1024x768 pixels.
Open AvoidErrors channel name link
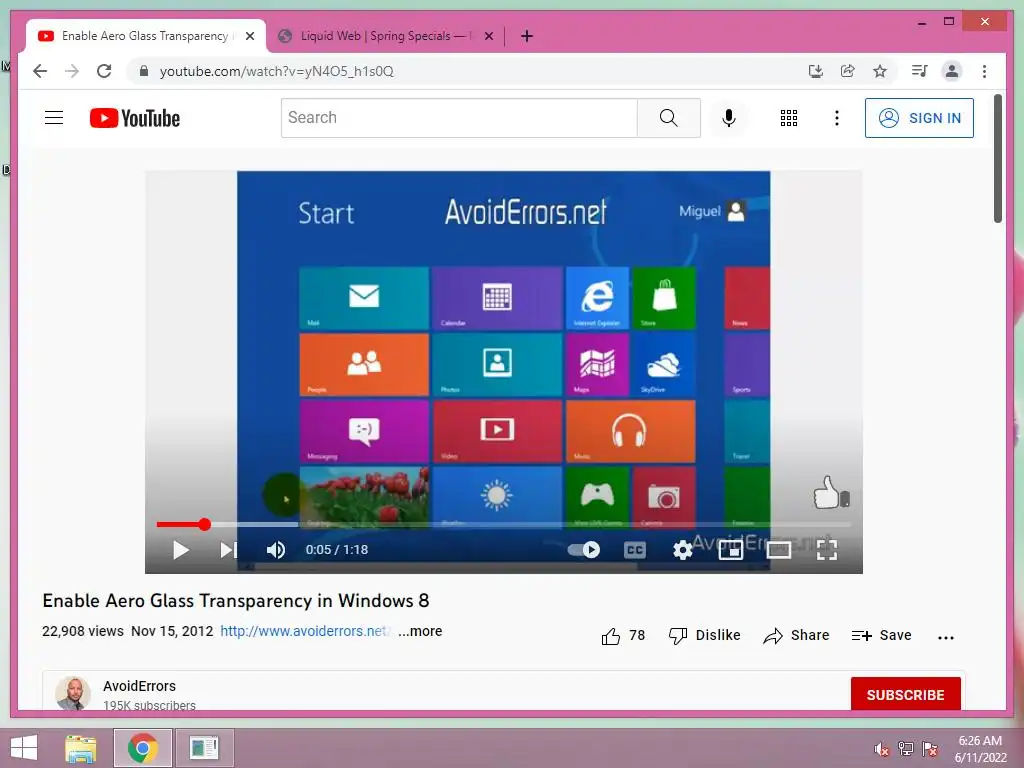pos(139,686)
